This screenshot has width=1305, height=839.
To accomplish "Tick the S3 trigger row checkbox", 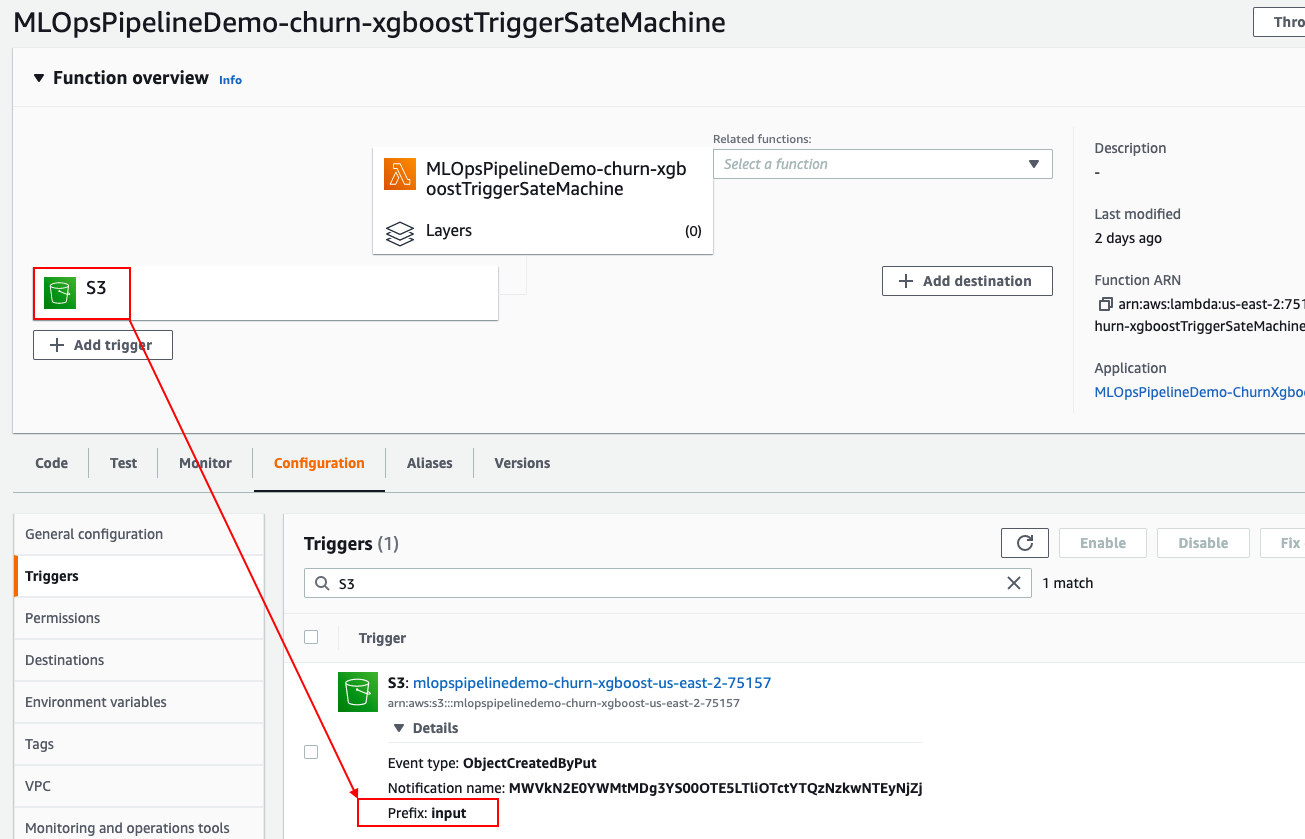I will (311, 752).
